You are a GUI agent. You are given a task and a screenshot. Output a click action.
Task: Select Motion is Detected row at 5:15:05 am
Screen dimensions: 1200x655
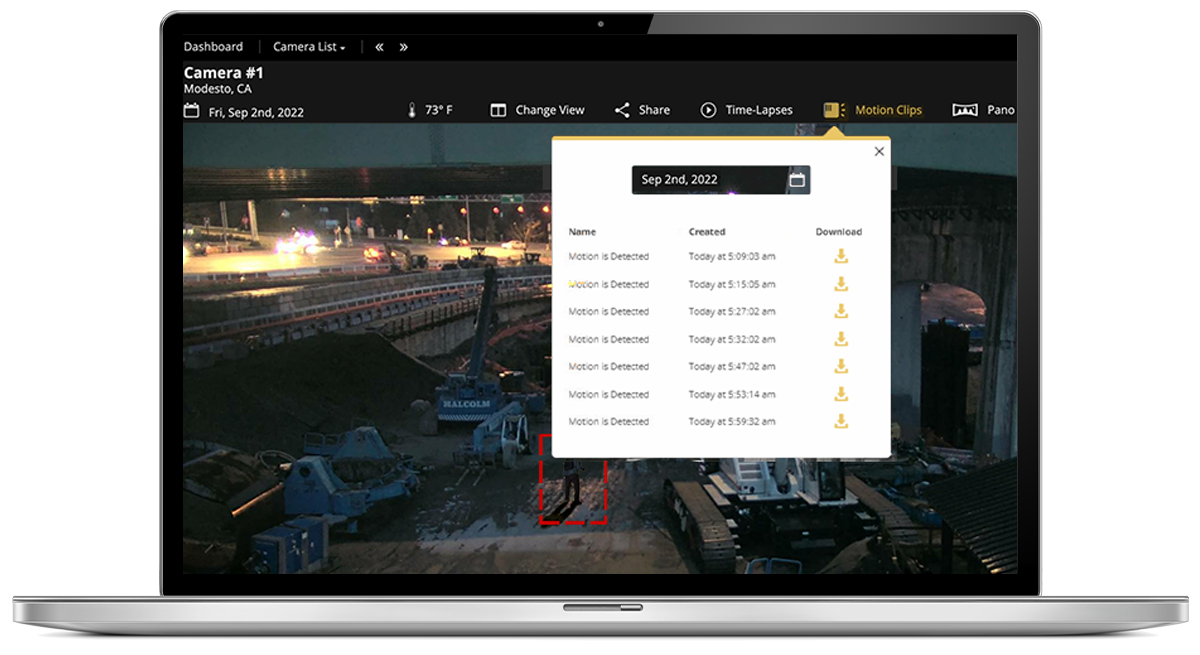[x=609, y=284]
